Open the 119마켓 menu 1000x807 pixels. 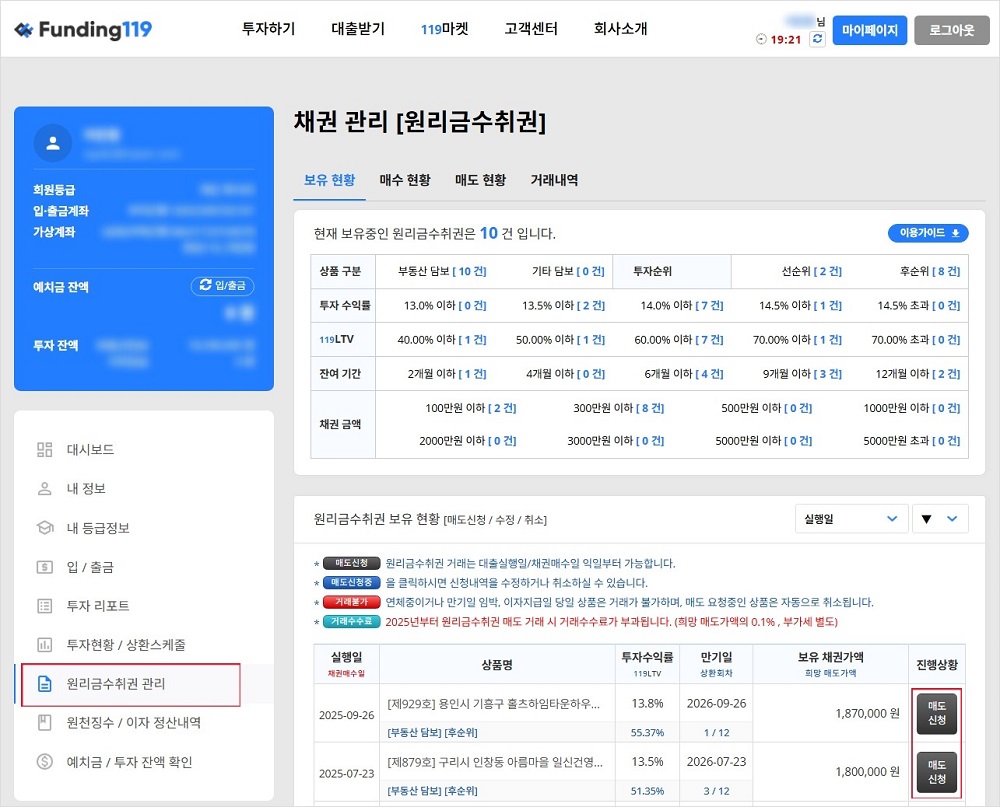click(445, 29)
